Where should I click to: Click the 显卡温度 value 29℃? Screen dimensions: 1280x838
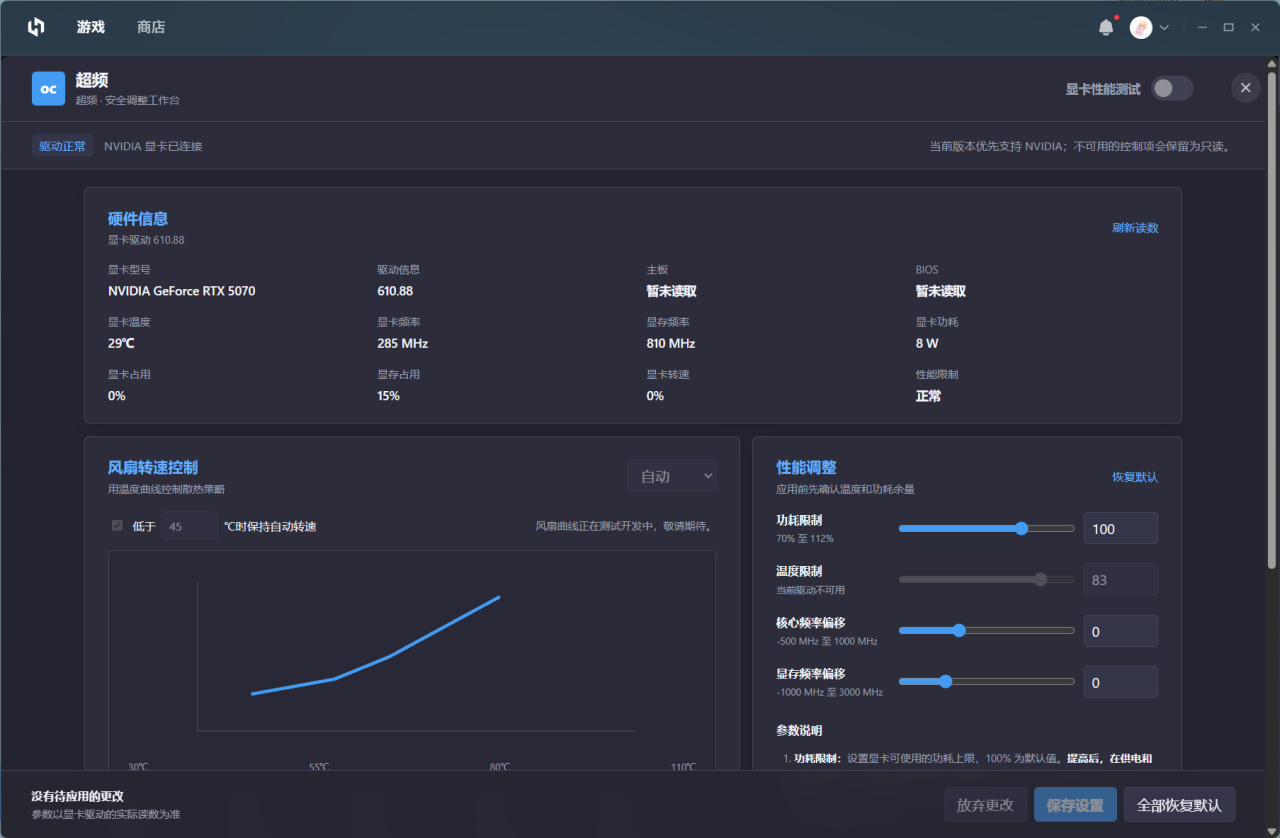point(121,343)
